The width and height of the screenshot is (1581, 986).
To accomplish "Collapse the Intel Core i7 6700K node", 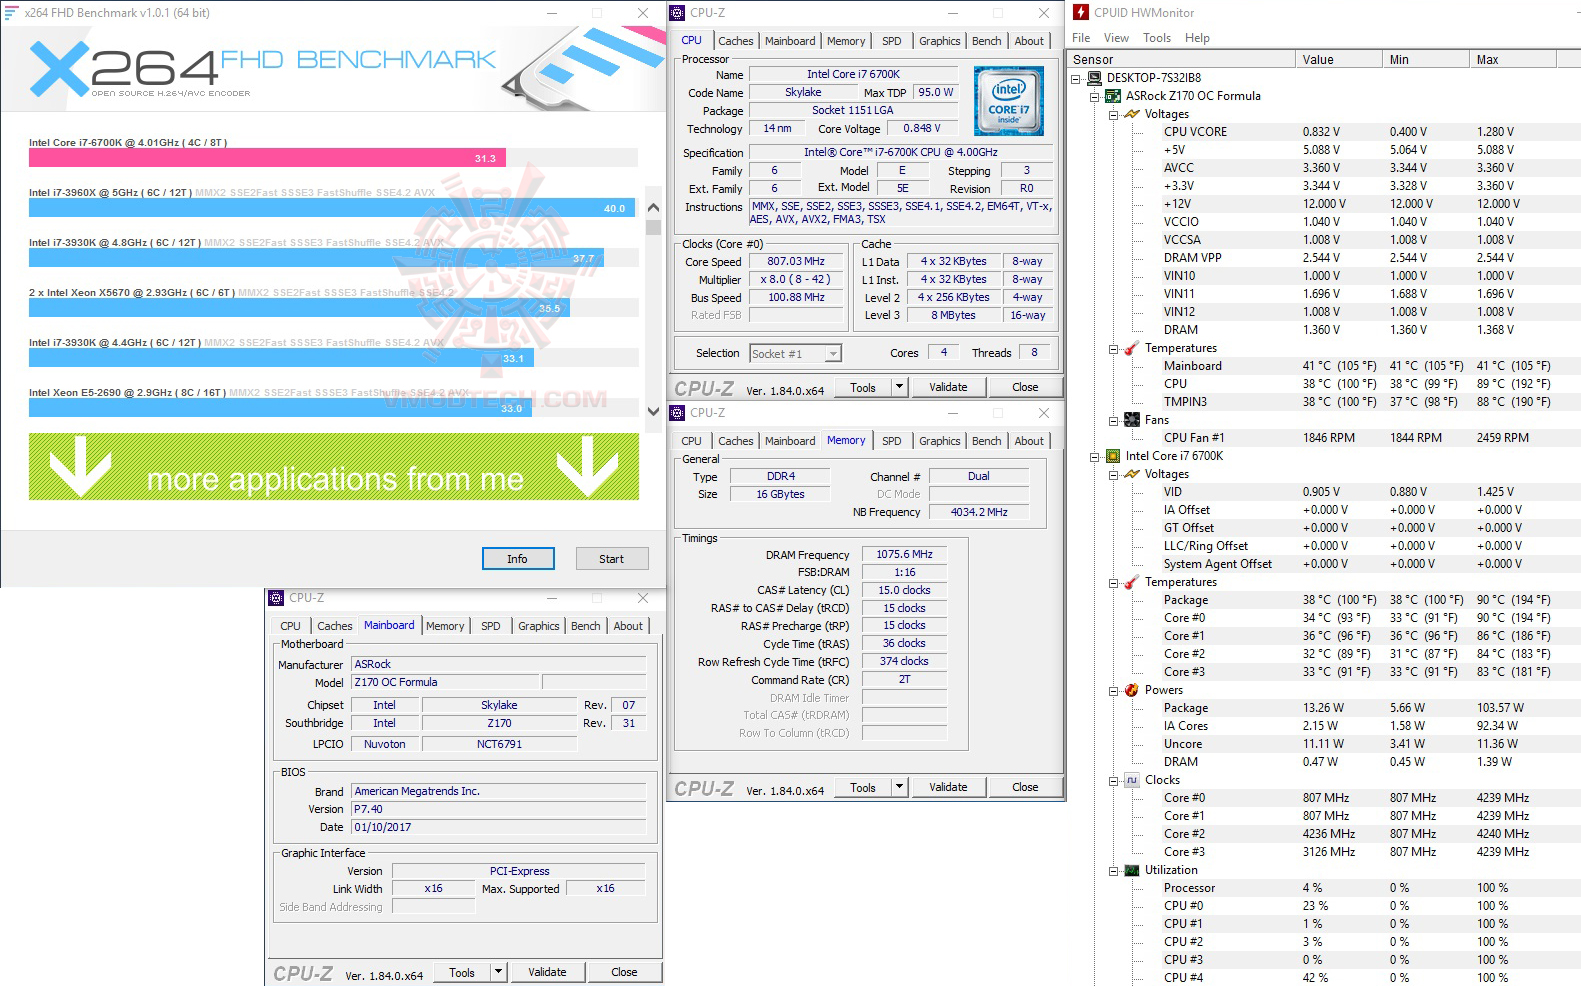I will point(1095,456).
